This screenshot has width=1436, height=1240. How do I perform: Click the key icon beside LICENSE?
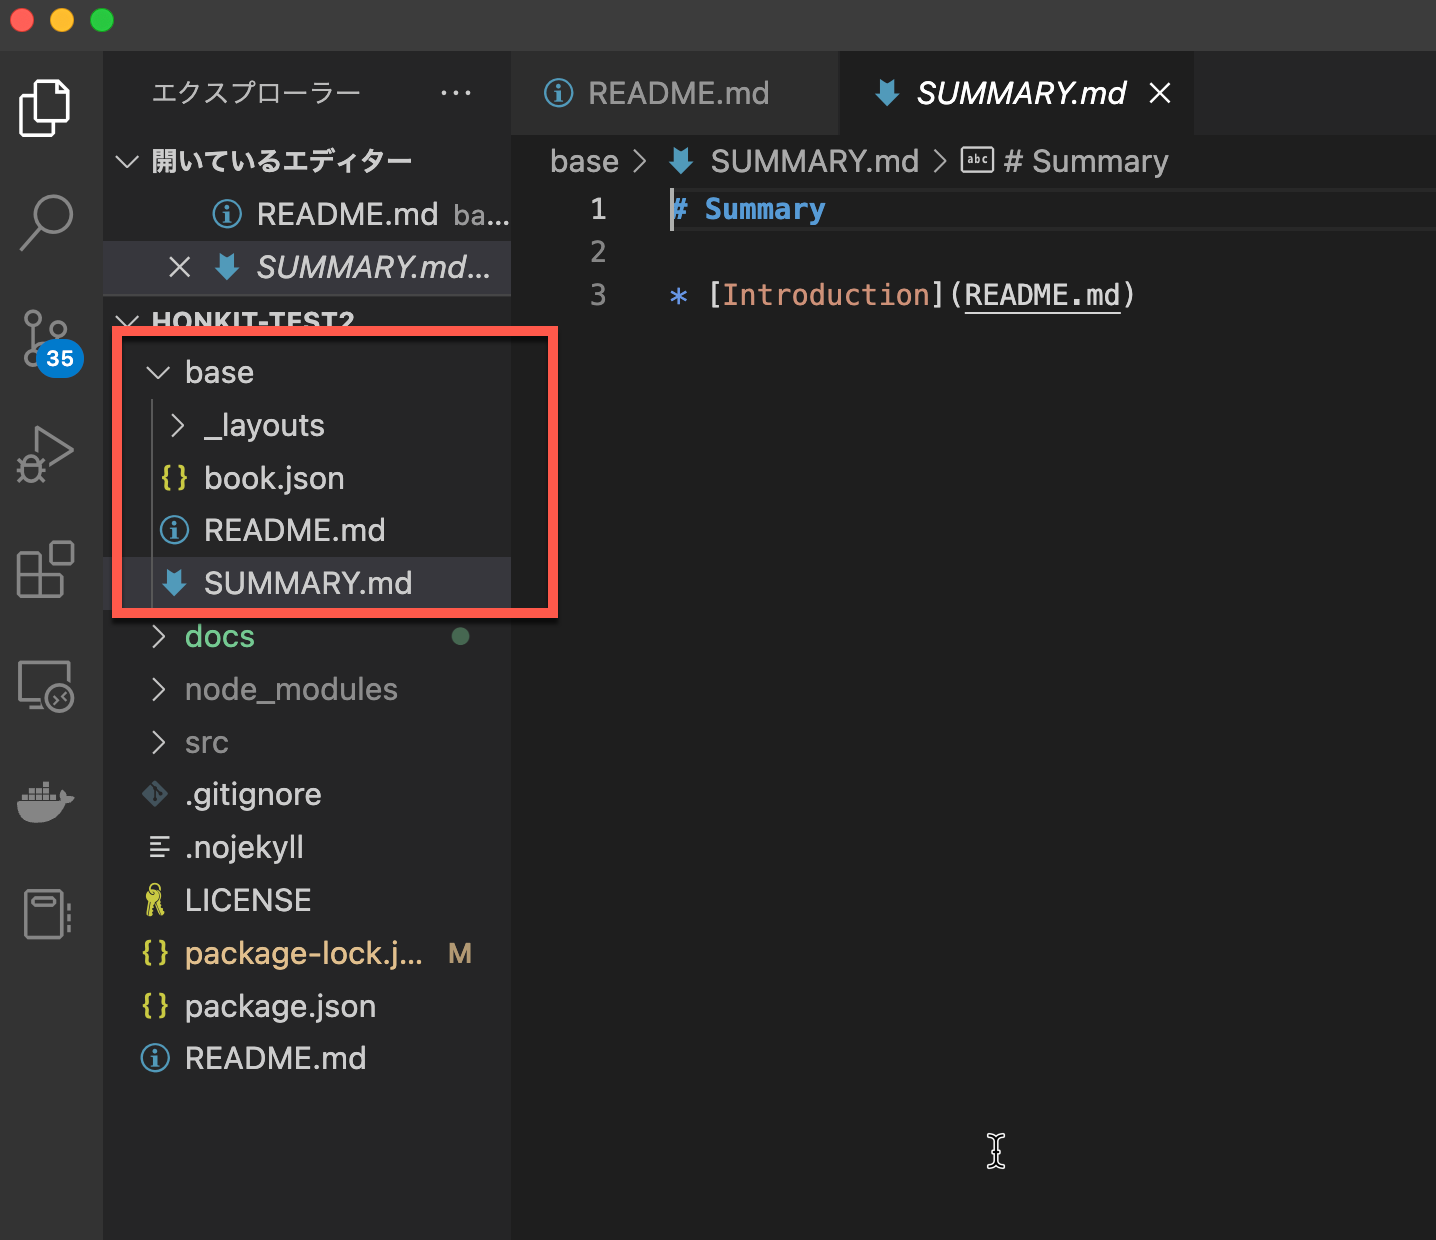[x=155, y=901]
